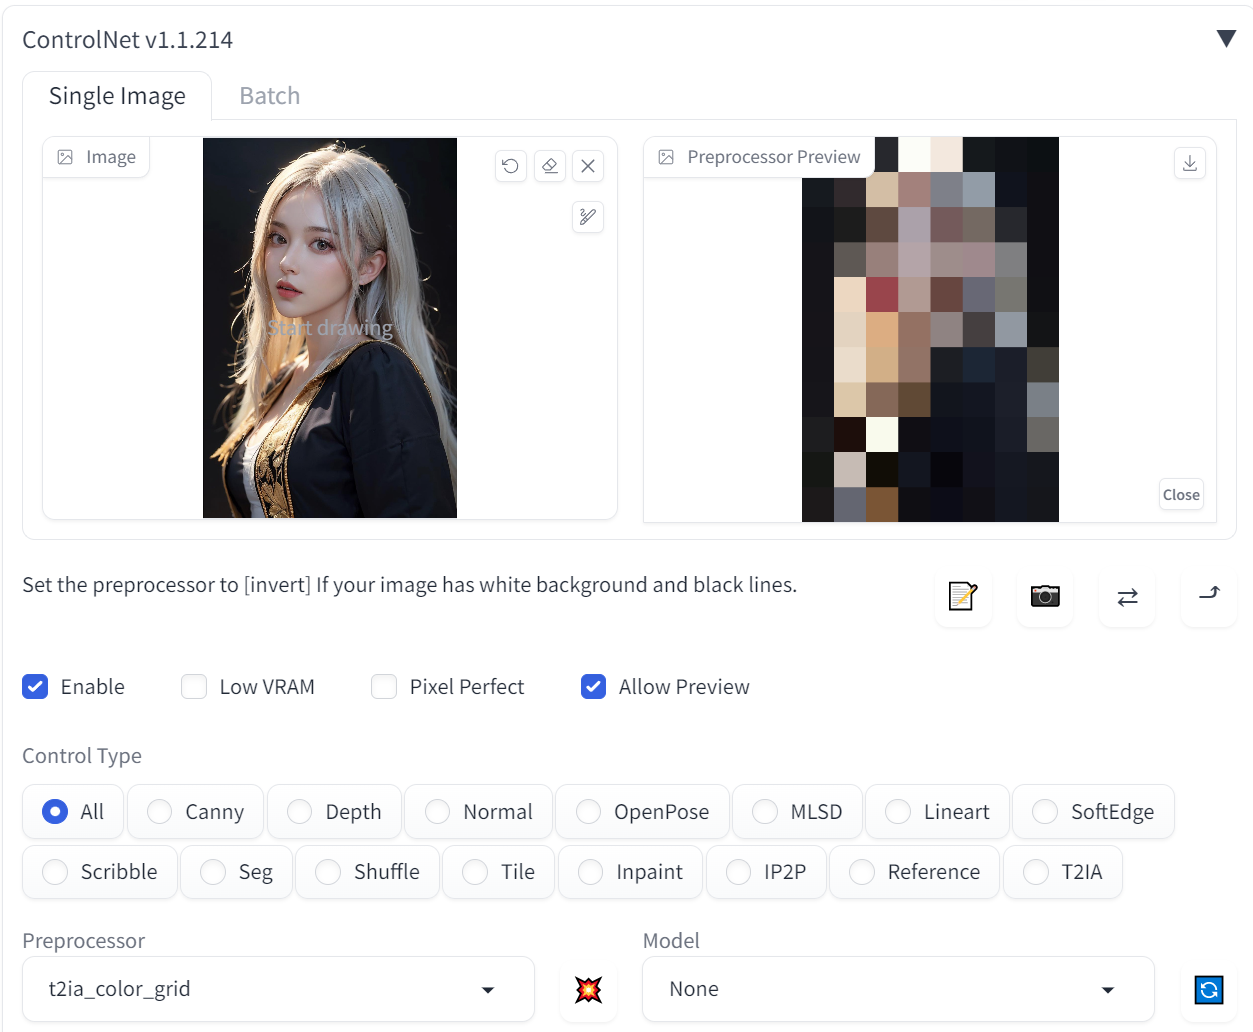This screenshot has width=1253, height=1032.
Task: Enable the Low VRAM checkbox
Action: click(194, 687)
